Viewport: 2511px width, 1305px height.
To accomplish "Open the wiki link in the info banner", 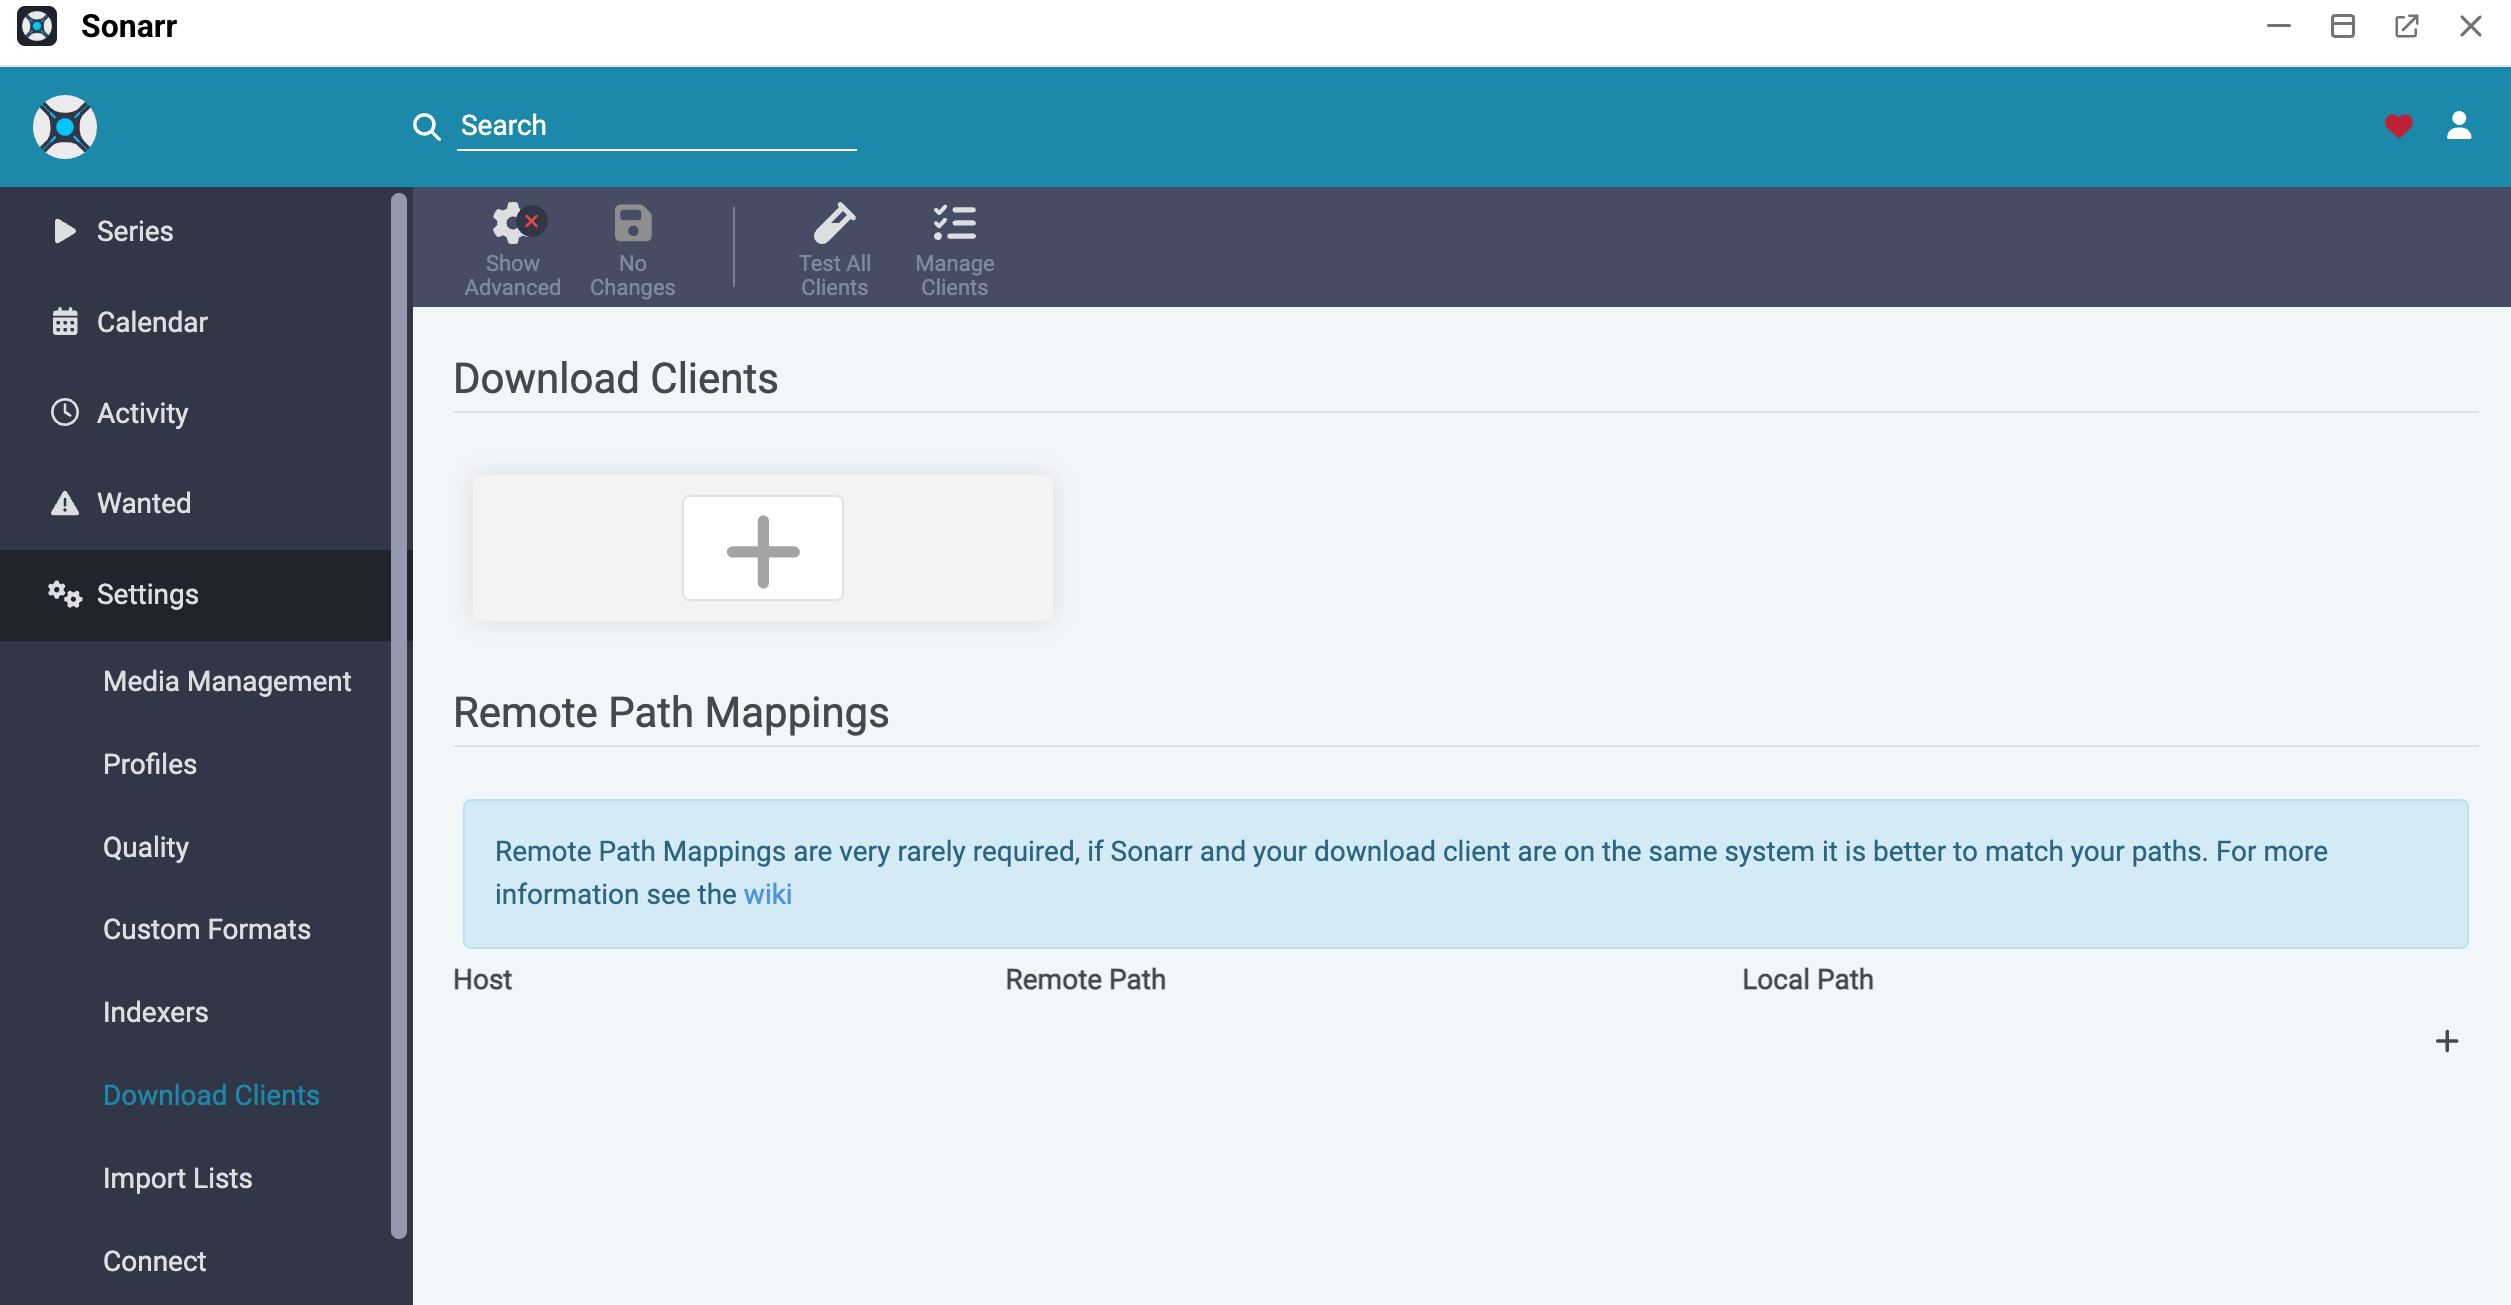I will [769, 894].
